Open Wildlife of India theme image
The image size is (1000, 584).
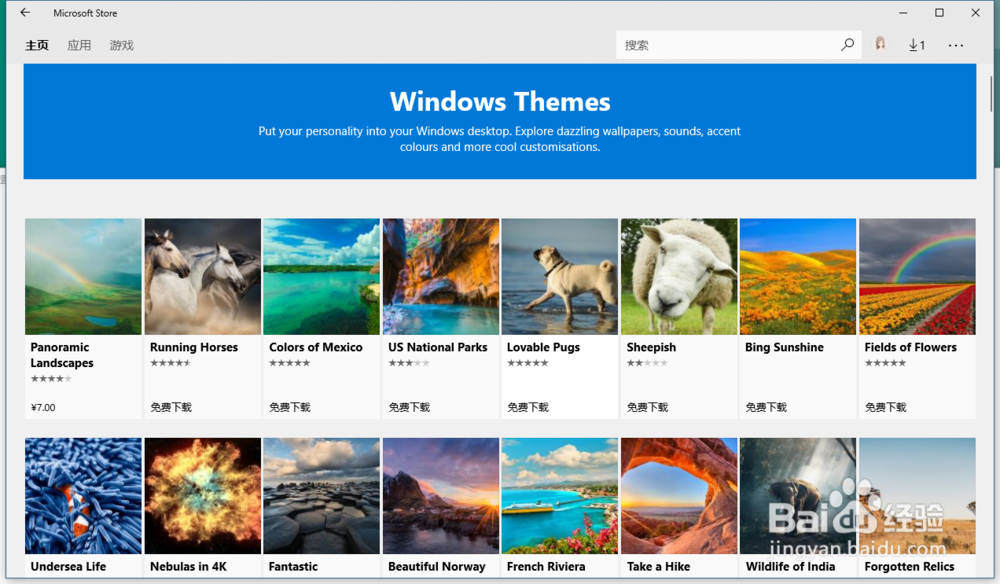click(x=798, y=495)
